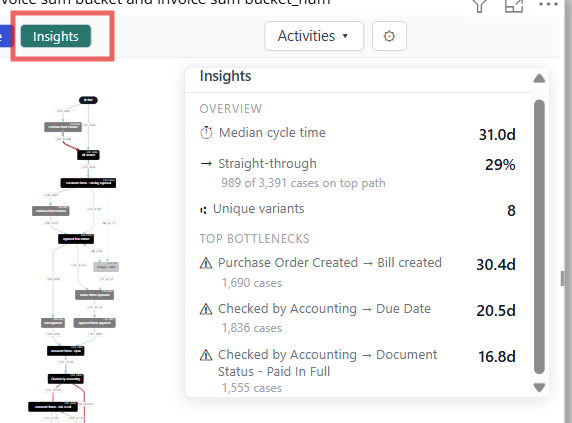Click the filter funnel icon
The width and height of the screenshot is (572, 423).
pyautogui.click(x=479, y=5)
